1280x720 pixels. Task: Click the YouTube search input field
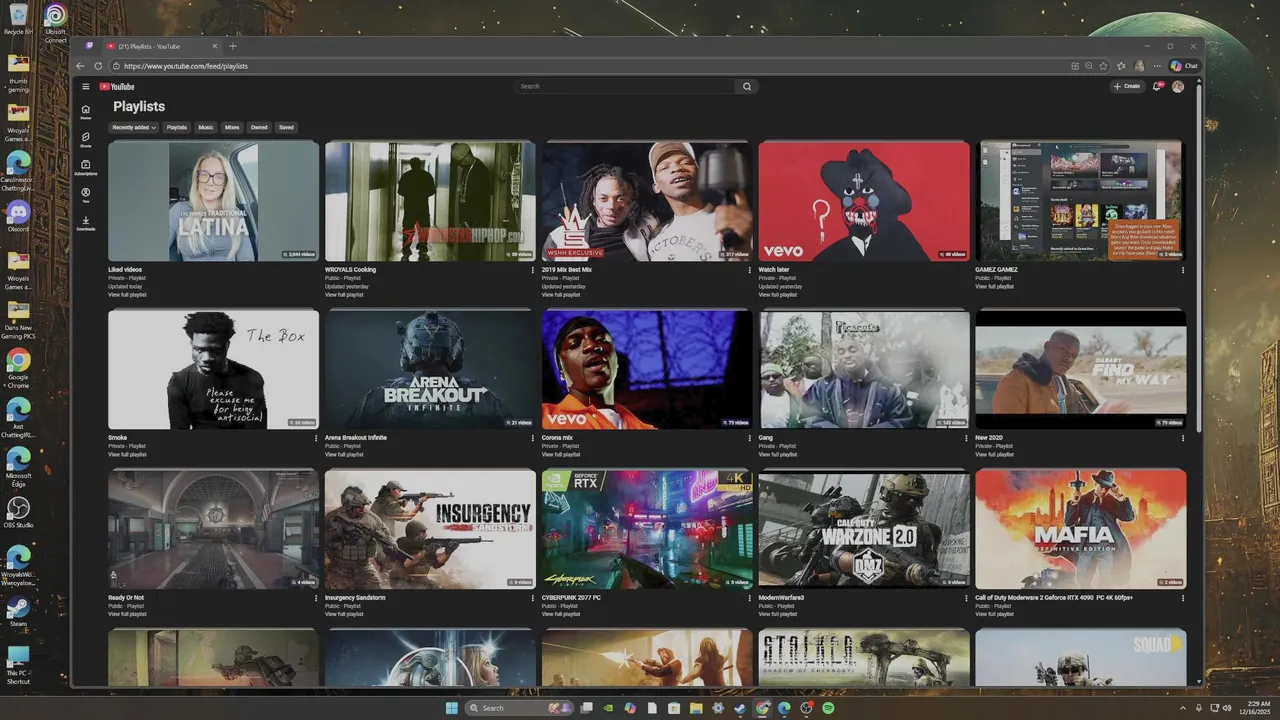click(x=625, y=87)
